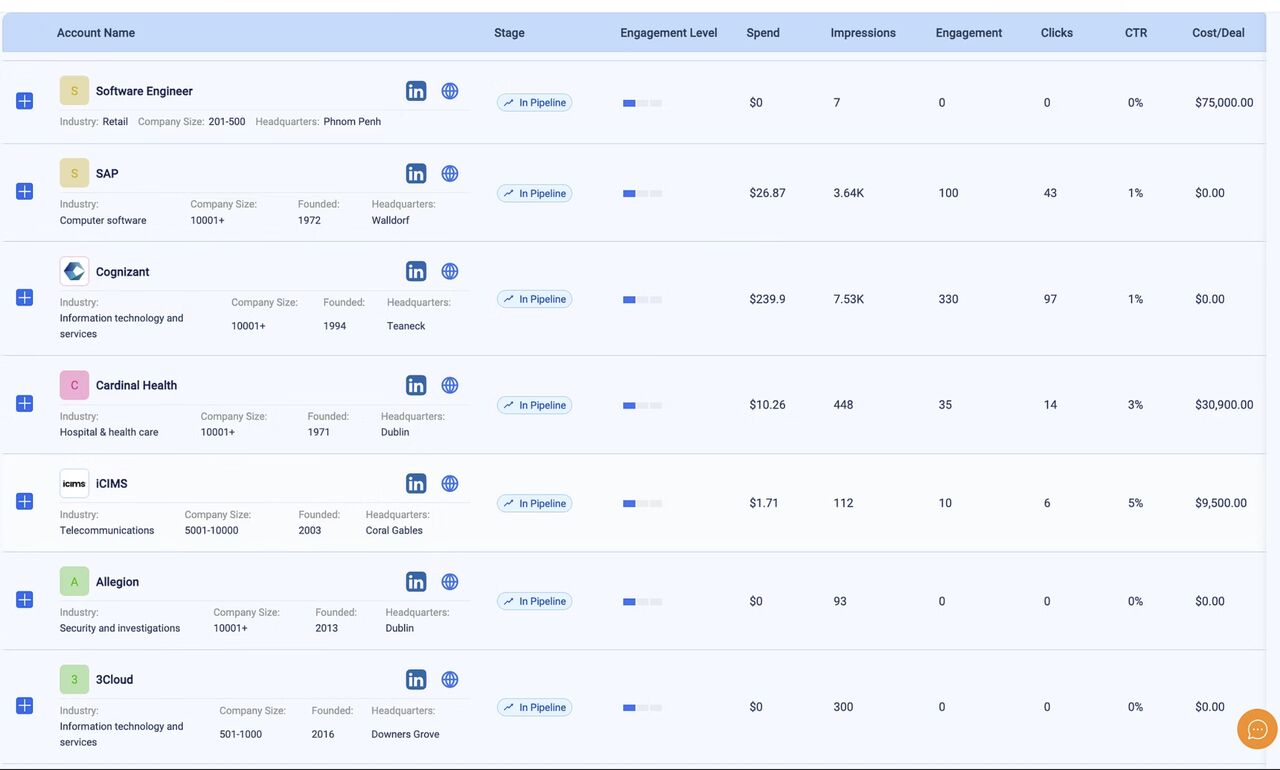Click the $30,900.00 Cost/Deal value

point(1224,405)
